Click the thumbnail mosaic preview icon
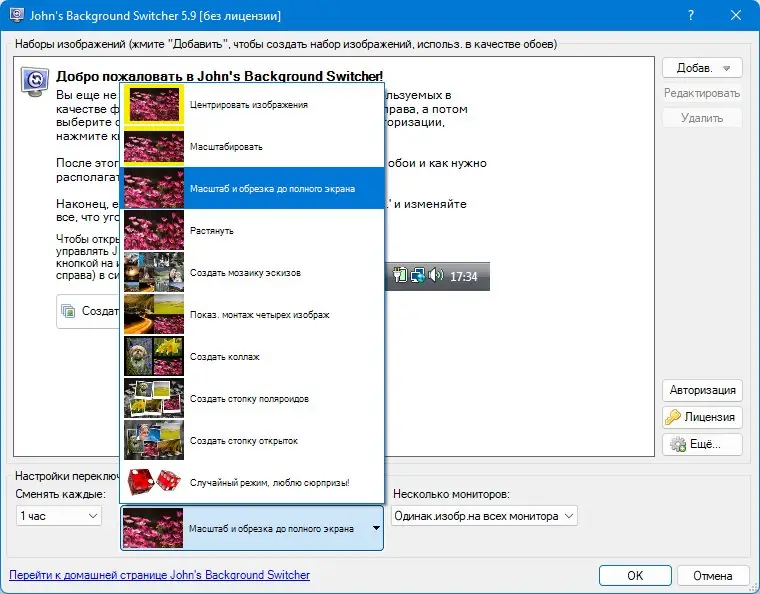Image resolution: width=760 pixels, height=594 pixels. click(x=154, y=272)
